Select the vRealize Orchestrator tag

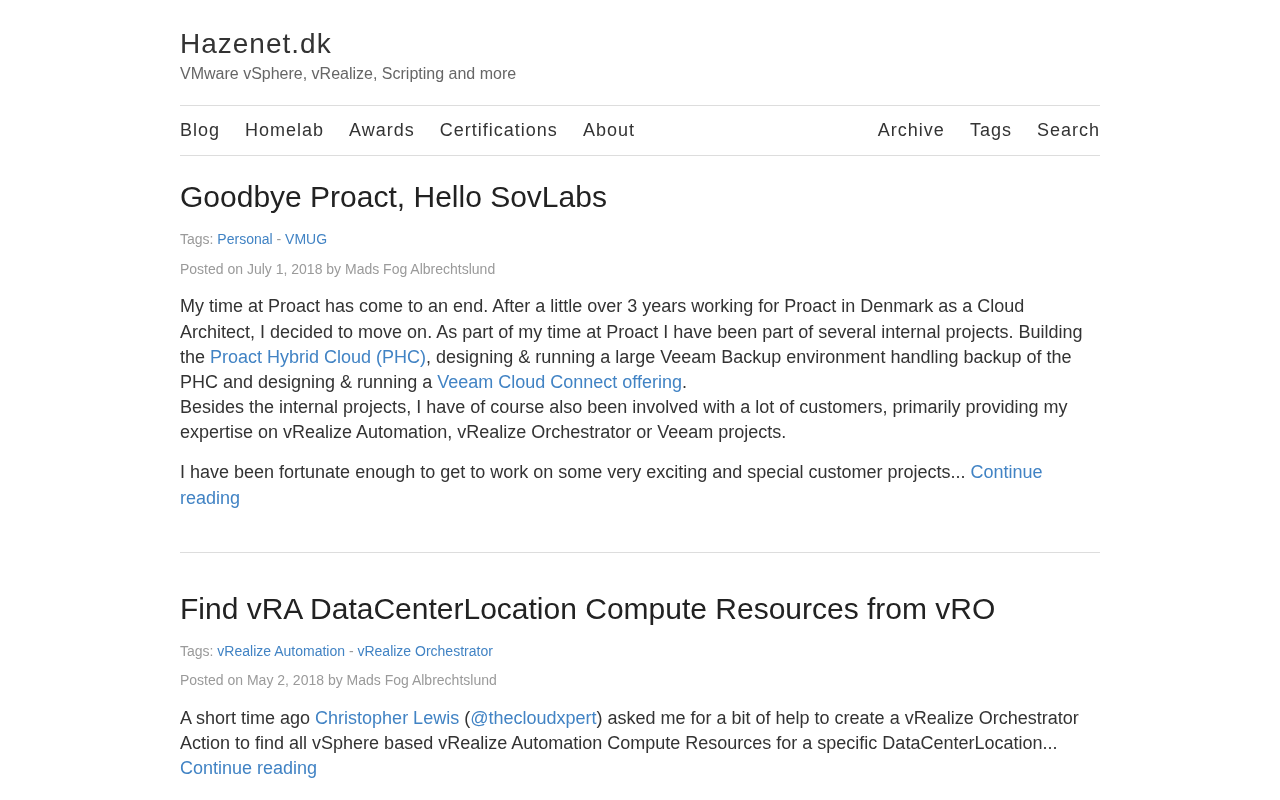[x=425, y=651]
